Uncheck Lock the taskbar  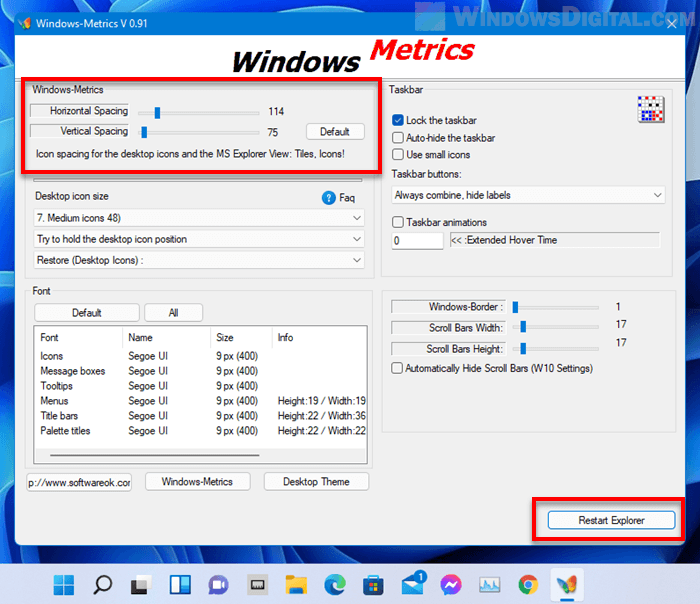coord(397,120)
